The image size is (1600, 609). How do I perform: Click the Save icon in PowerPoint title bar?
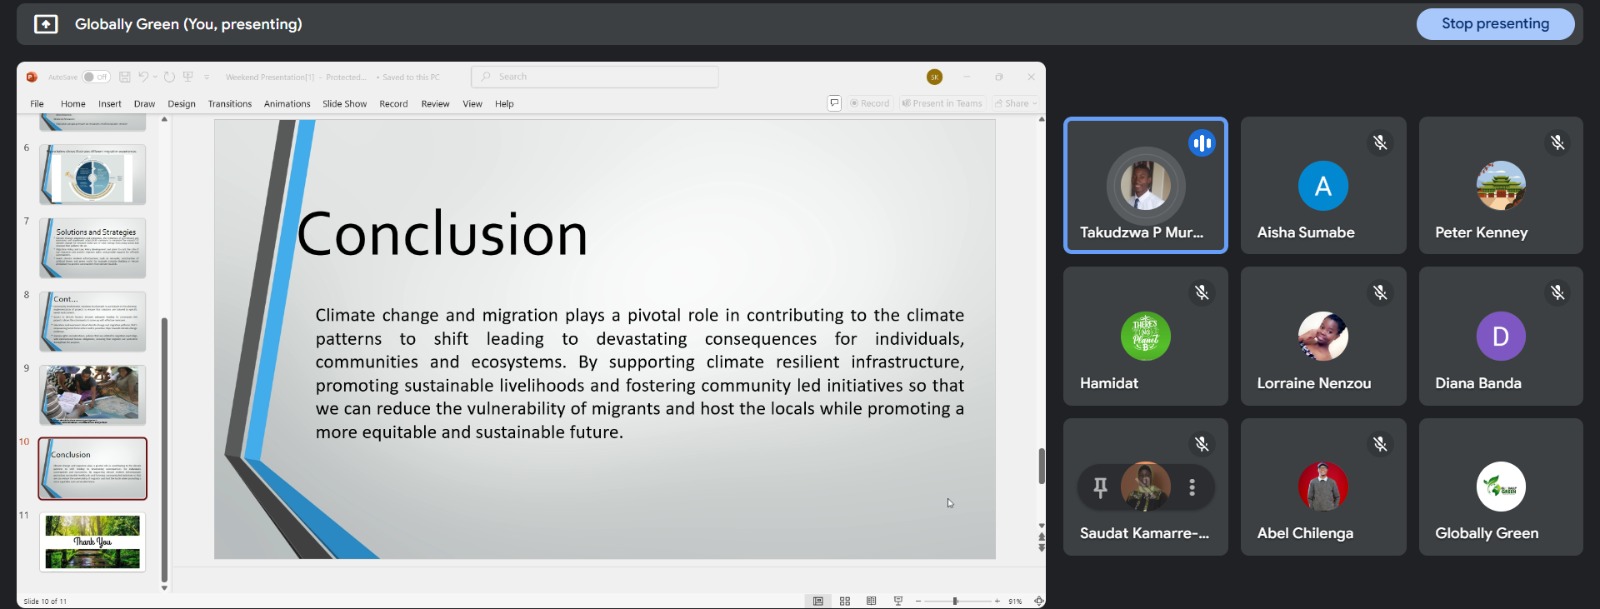(125, 77)
